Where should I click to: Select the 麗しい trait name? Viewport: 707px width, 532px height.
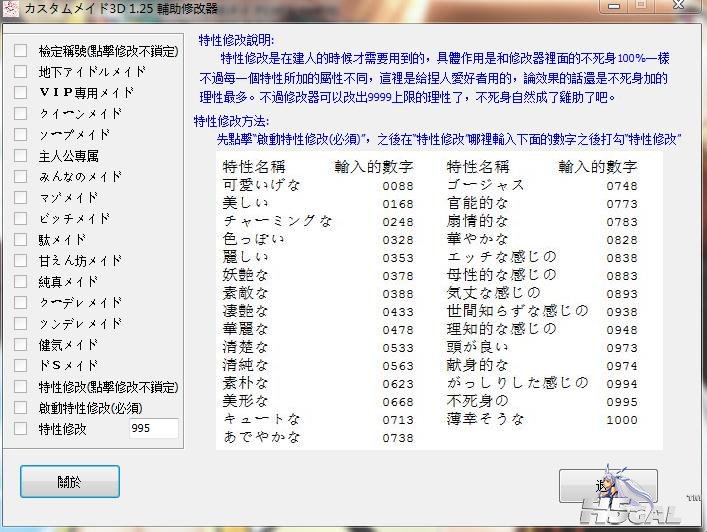[245, 257]
